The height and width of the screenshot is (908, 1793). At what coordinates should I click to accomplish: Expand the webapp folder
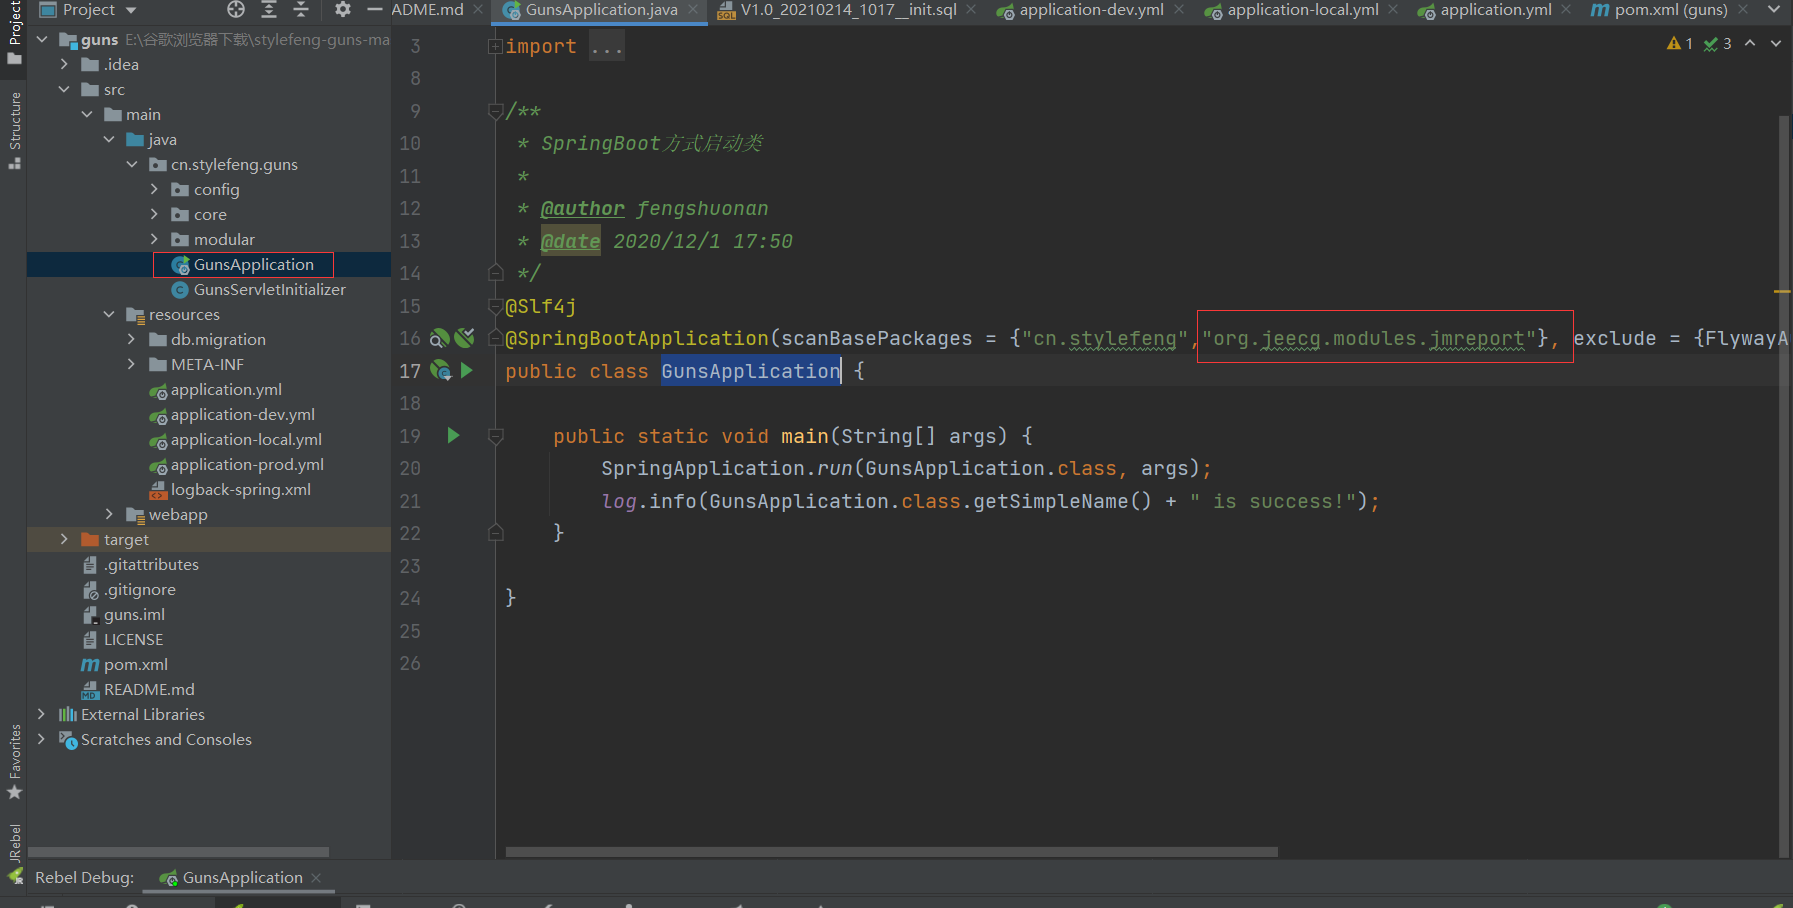[109, 515]
